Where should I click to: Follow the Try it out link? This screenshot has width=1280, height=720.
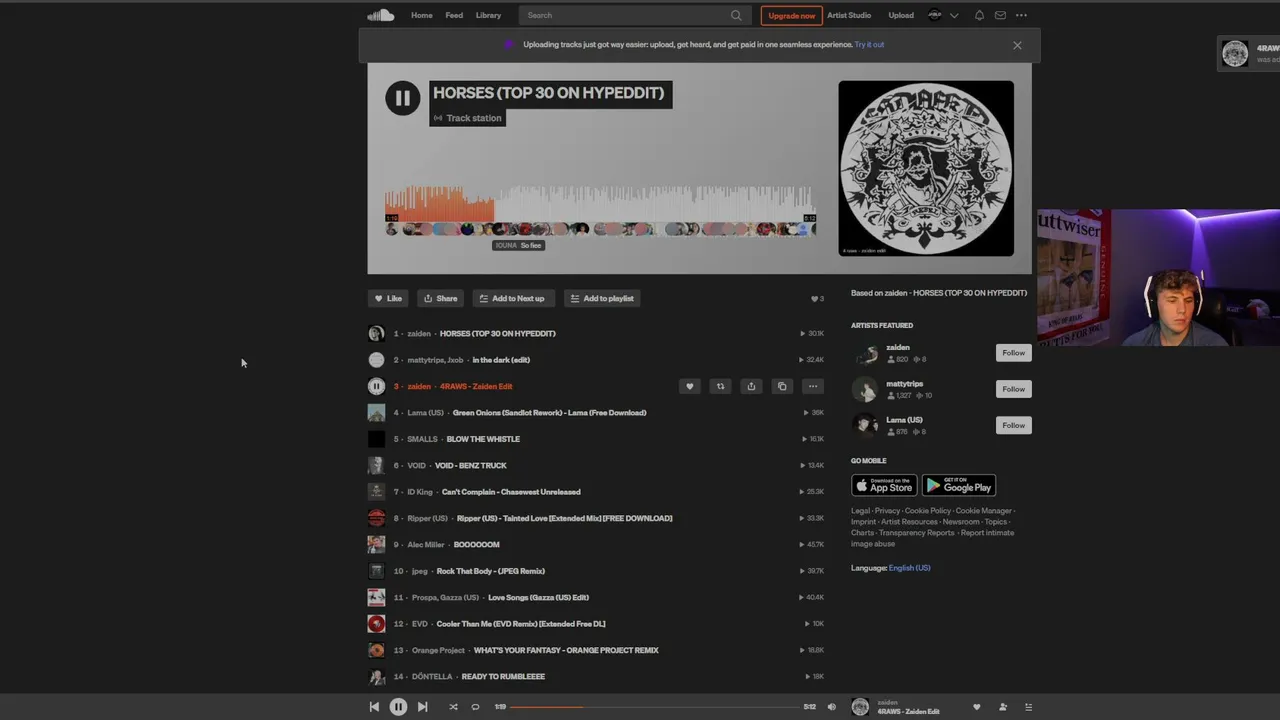[x=869, y=45]
